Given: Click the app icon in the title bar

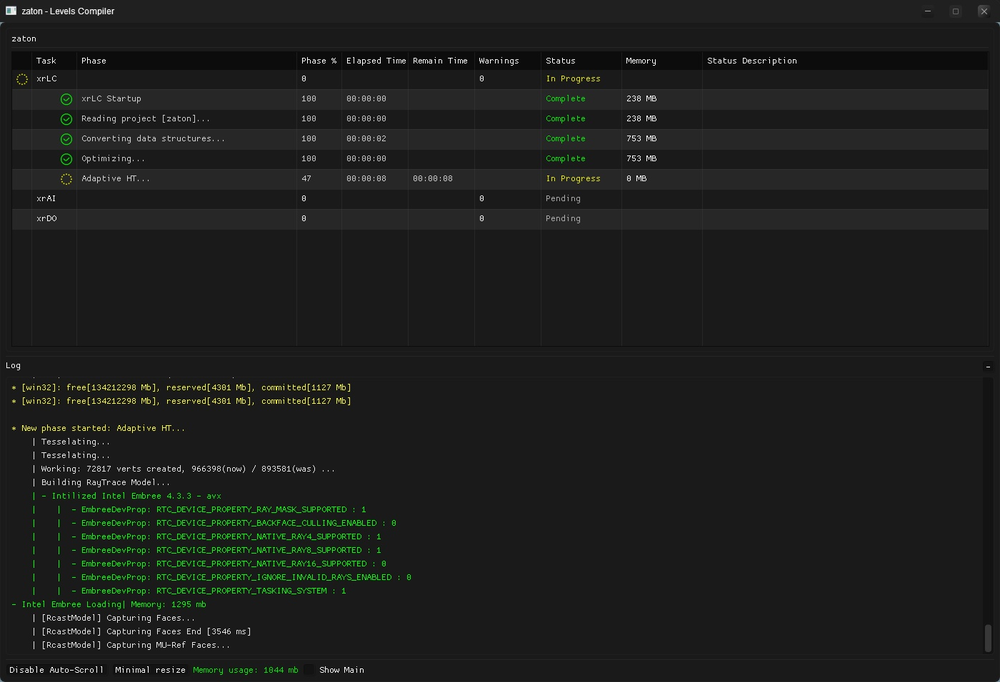Looking at the screenshot, I should coord(10,11).
